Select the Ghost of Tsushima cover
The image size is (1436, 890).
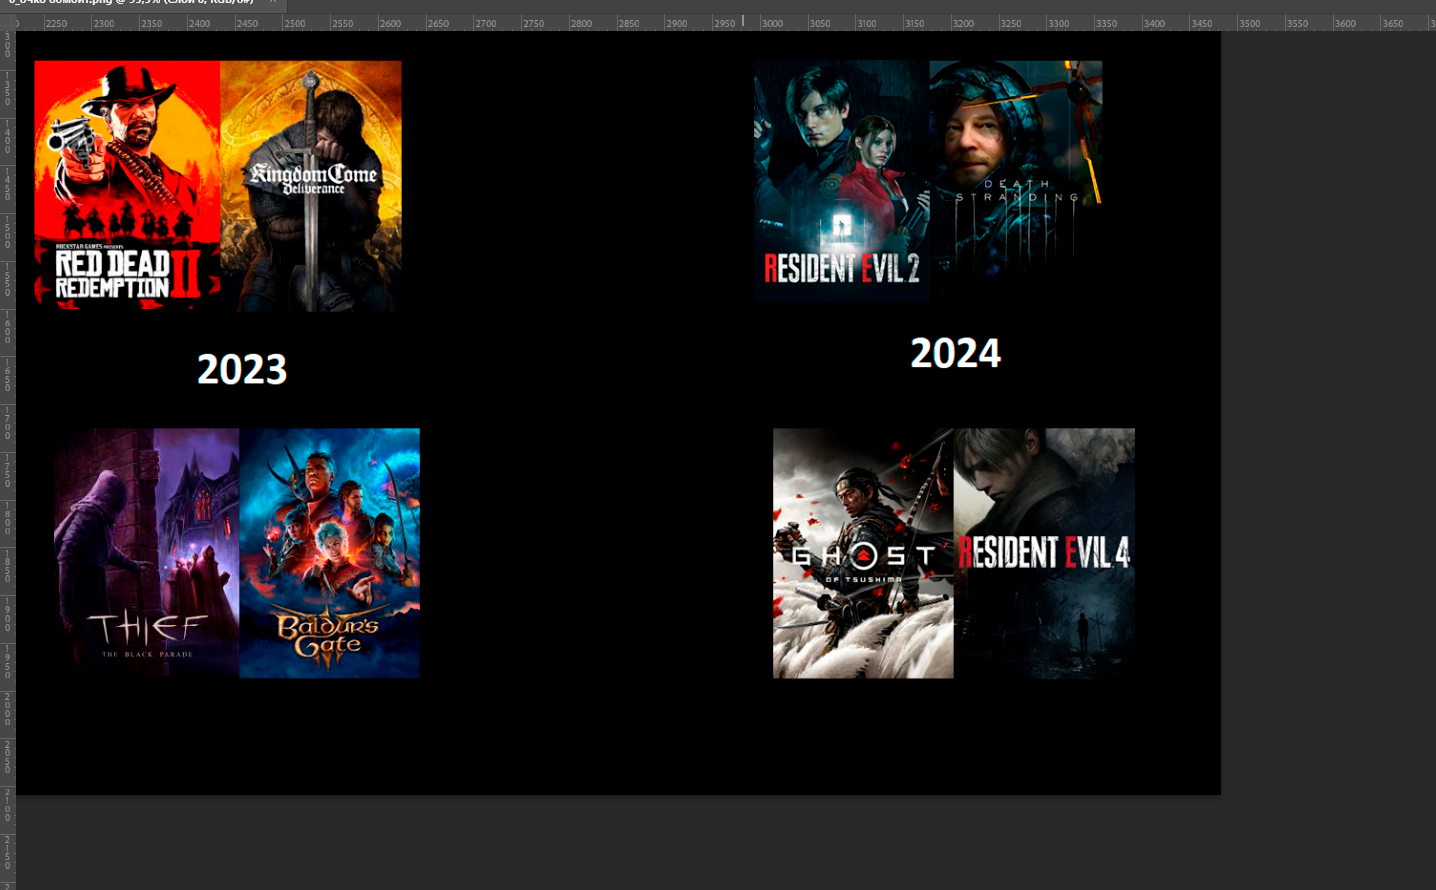[x=863, y=553]
